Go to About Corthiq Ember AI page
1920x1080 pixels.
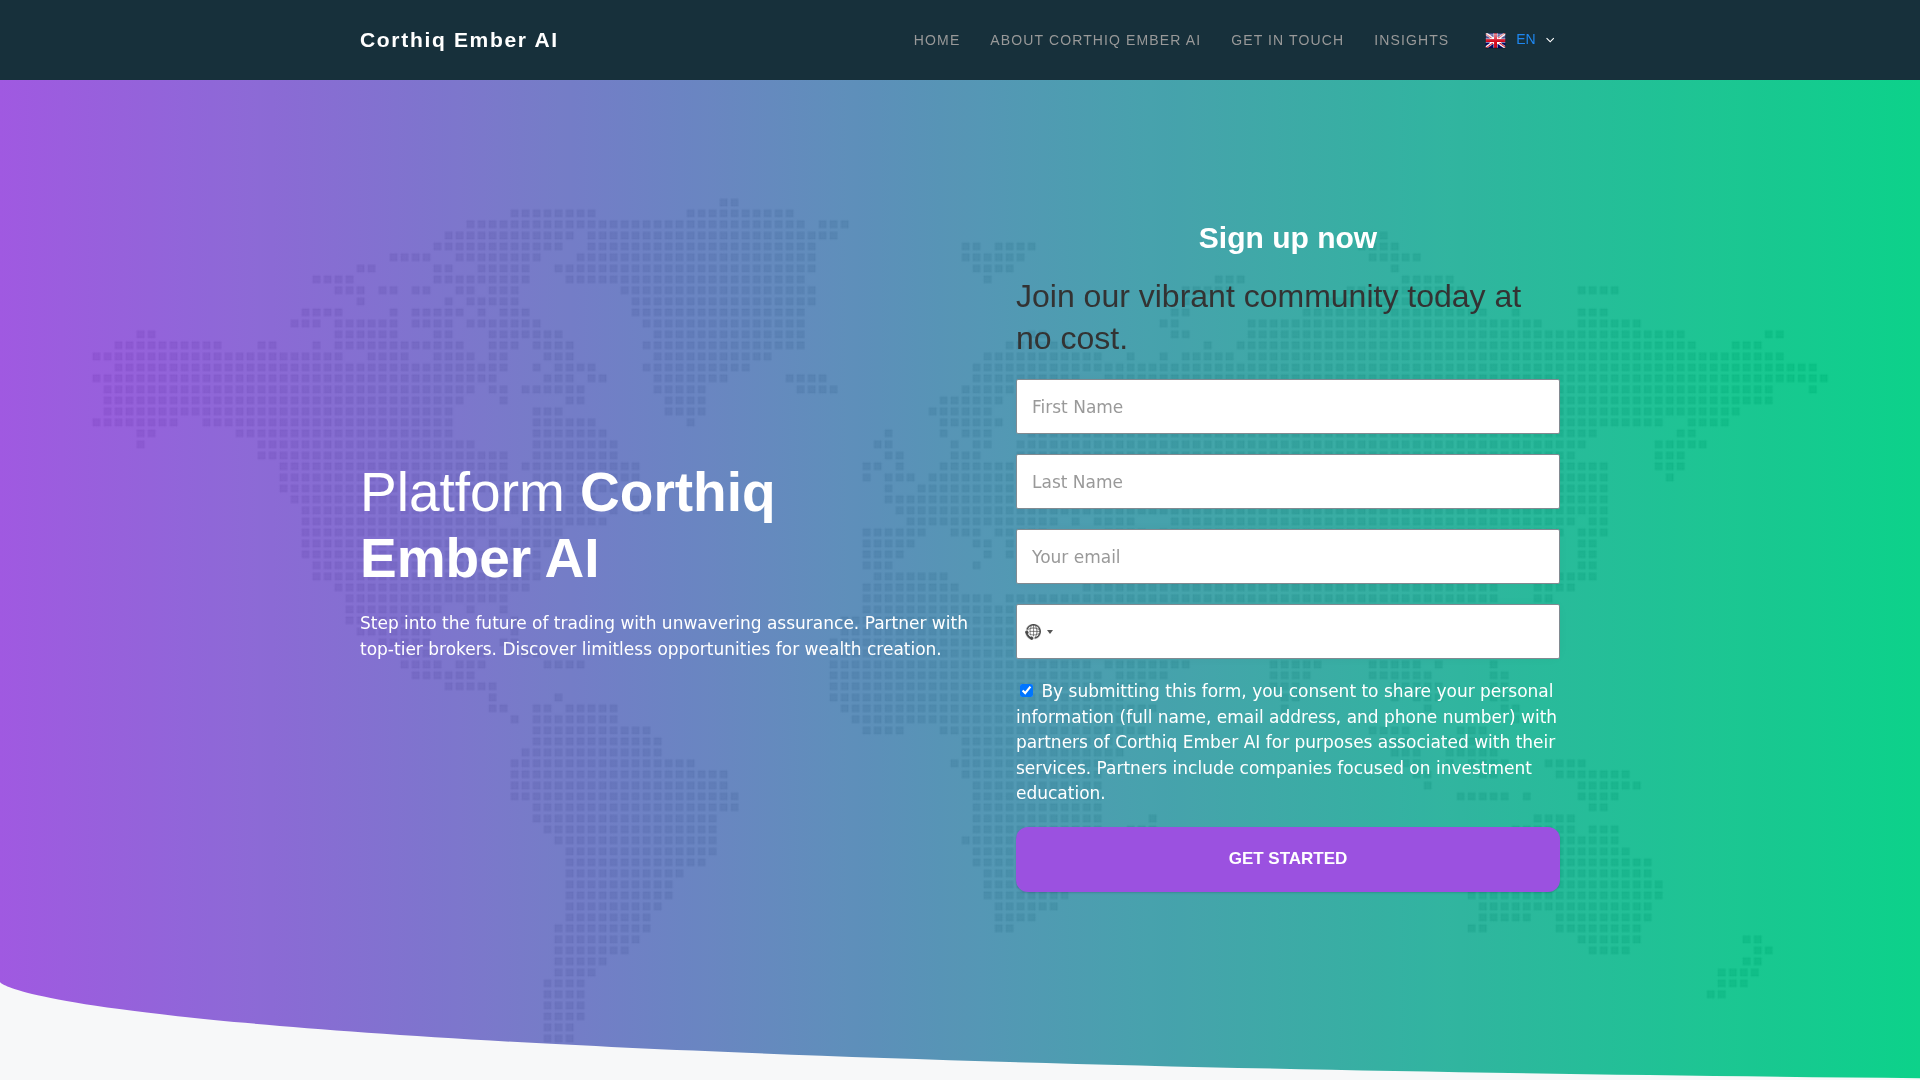[1095, 40]
